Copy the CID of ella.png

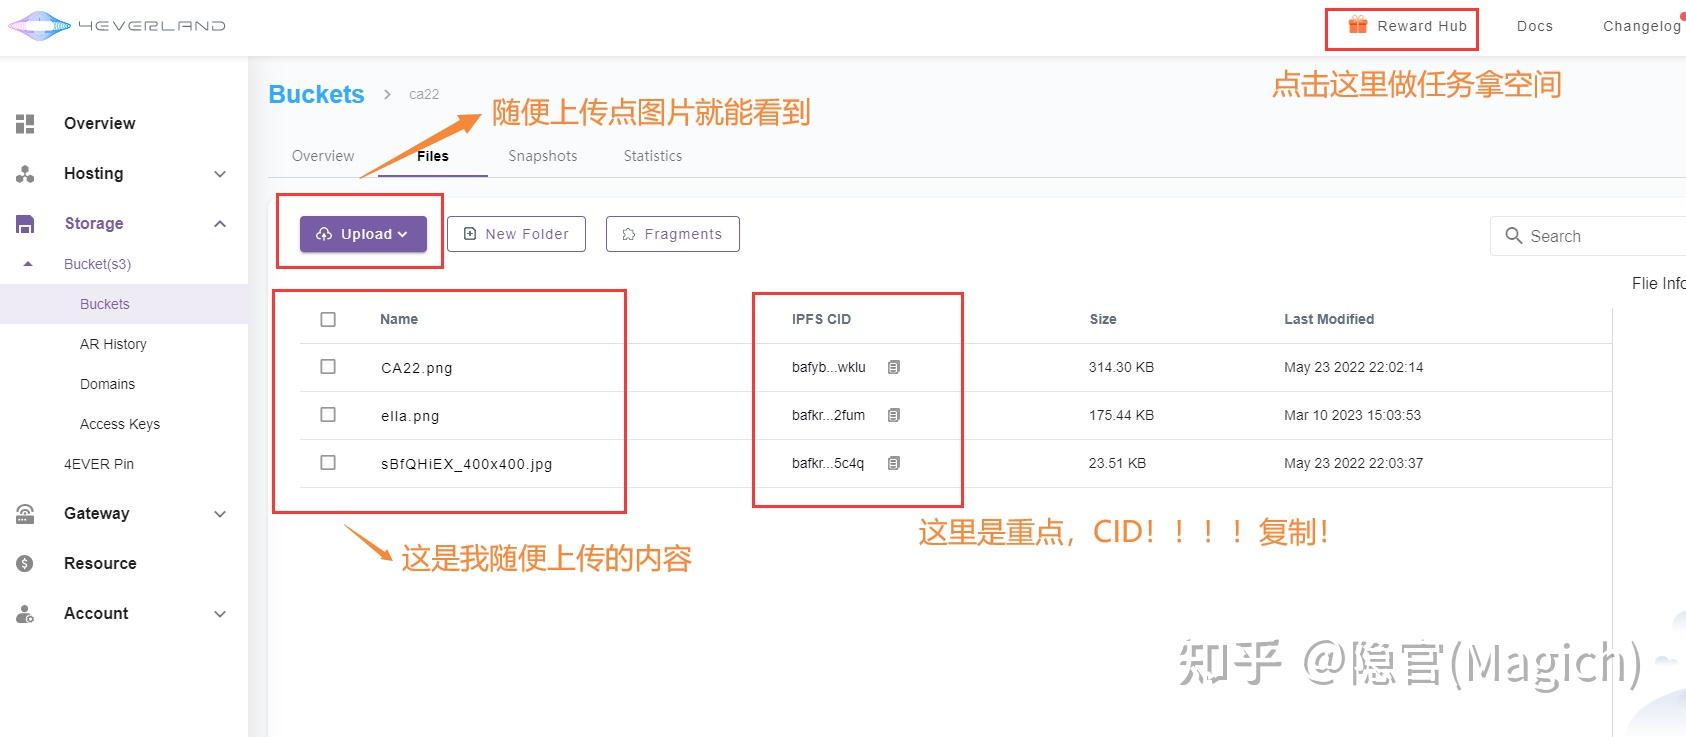pos(894,415)
